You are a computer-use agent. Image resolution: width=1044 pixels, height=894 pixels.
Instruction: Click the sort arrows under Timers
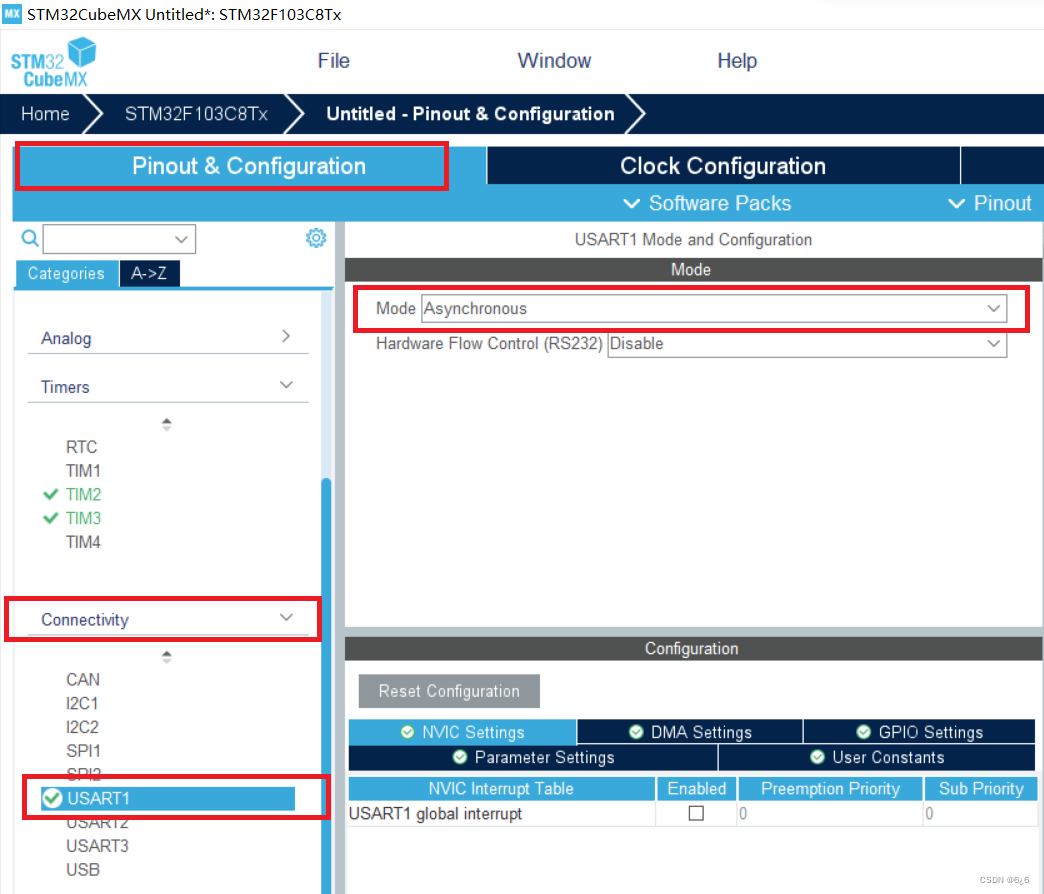[166, 424]
